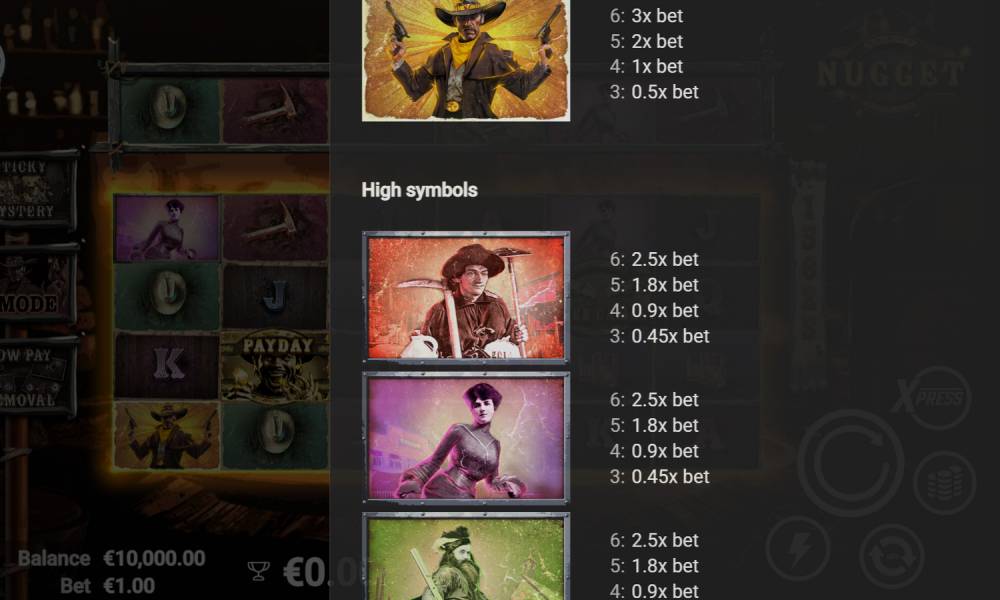The height and width of the screenshot is (600, 1000).
Task: Click the trophy win icon
Action: click(258, 570)
